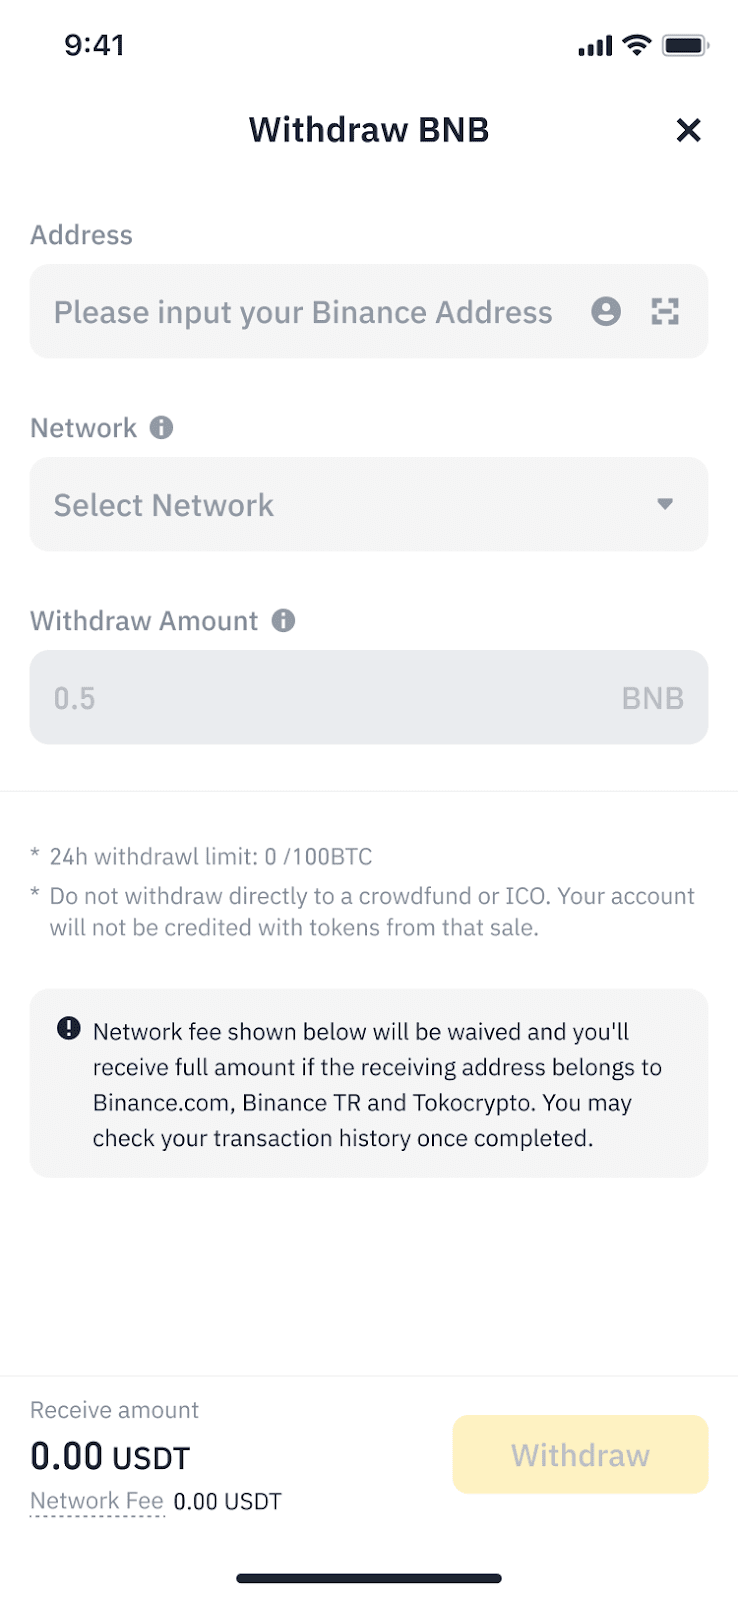
Task: Tap the underlined Network Fee link
Action: [x=97, y=1501]
